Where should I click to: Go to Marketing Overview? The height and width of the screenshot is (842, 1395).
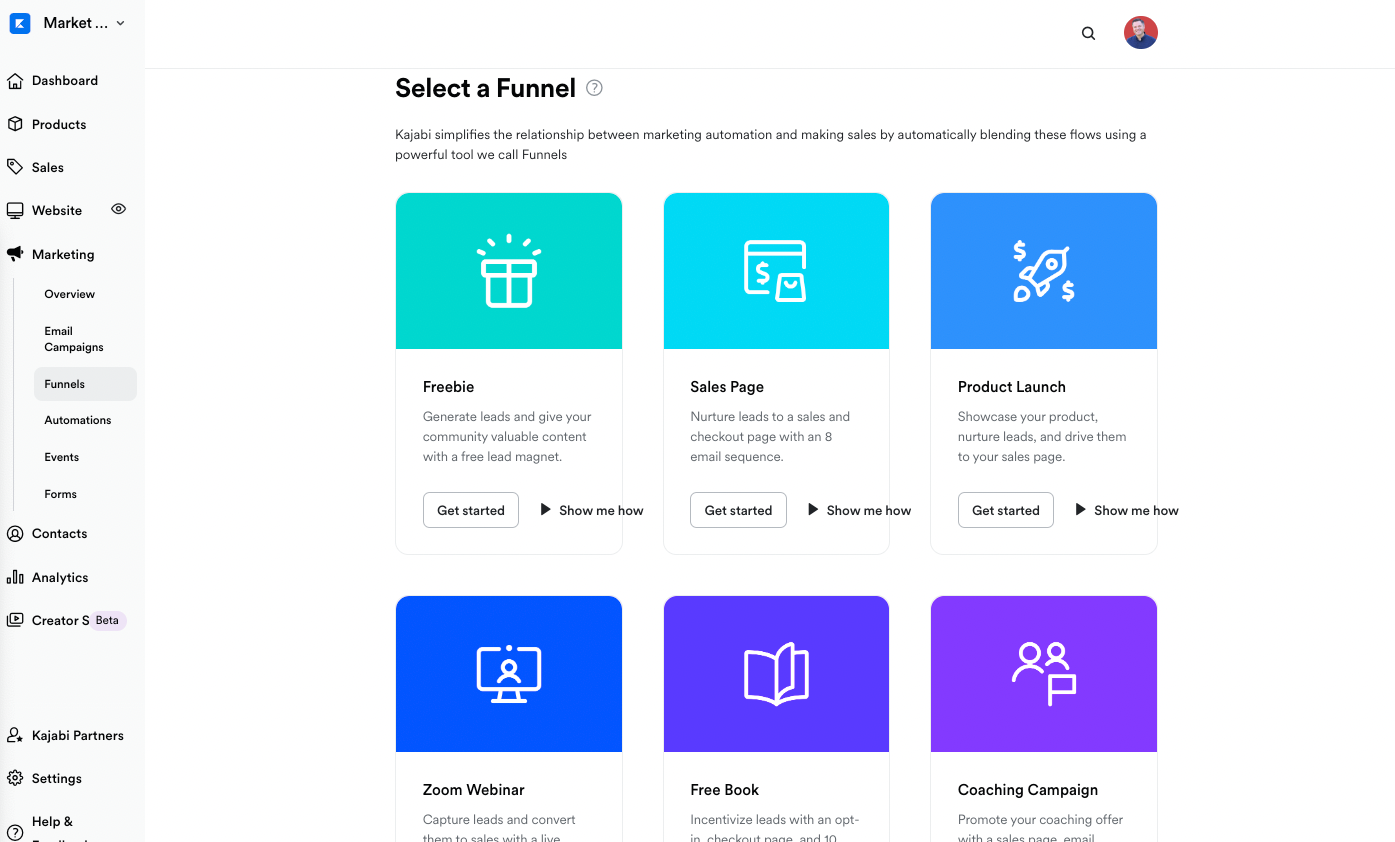(x=70, y=294)
